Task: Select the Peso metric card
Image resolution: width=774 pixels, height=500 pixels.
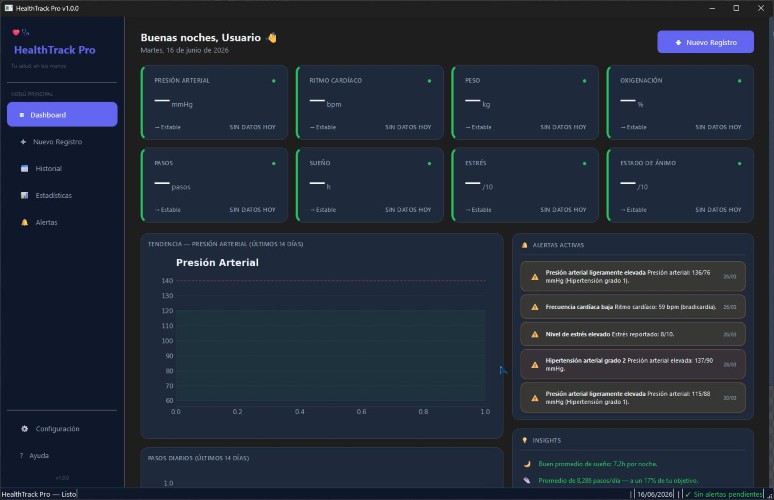Action: [x=525, y=102]
